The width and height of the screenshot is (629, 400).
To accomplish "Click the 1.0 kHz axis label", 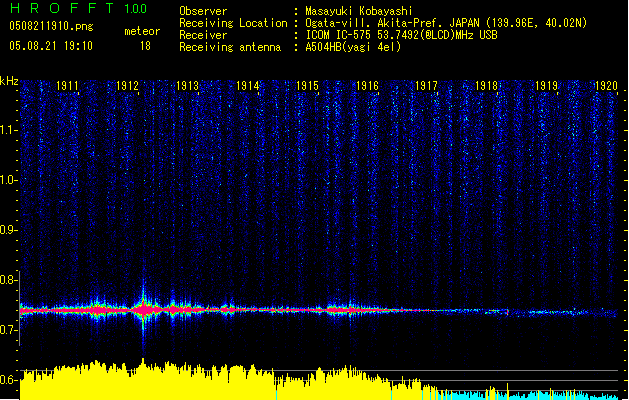I will (8, 180).
